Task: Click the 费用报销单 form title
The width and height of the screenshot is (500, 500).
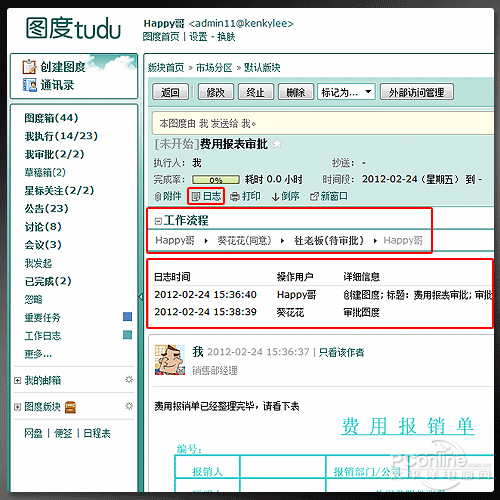Action: tap(408, 426)
